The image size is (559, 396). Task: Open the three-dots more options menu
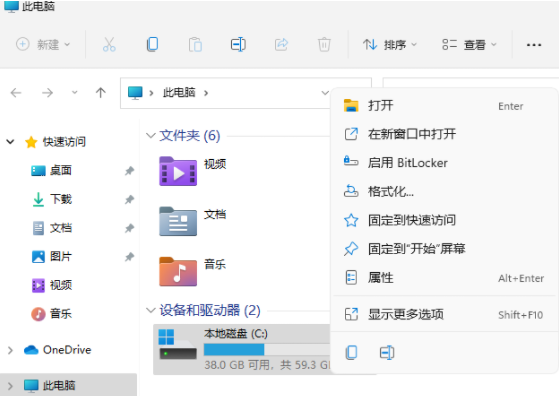click(x=534, y=45)
